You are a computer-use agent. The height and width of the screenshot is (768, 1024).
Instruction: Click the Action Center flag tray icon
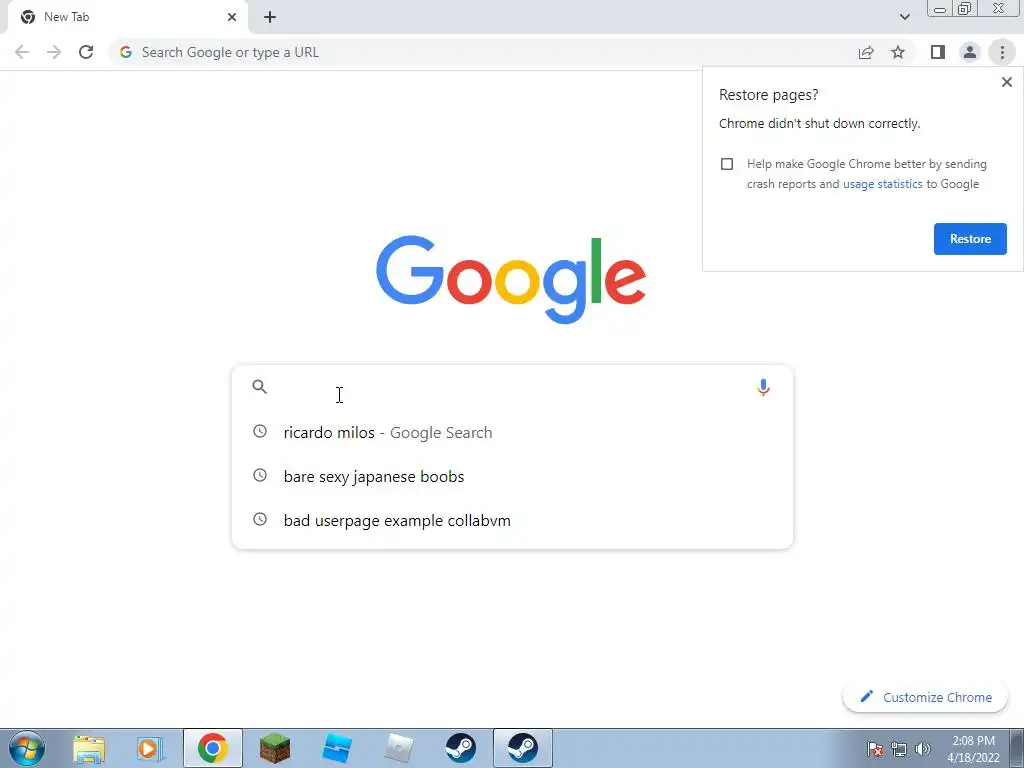pos(875,750)
